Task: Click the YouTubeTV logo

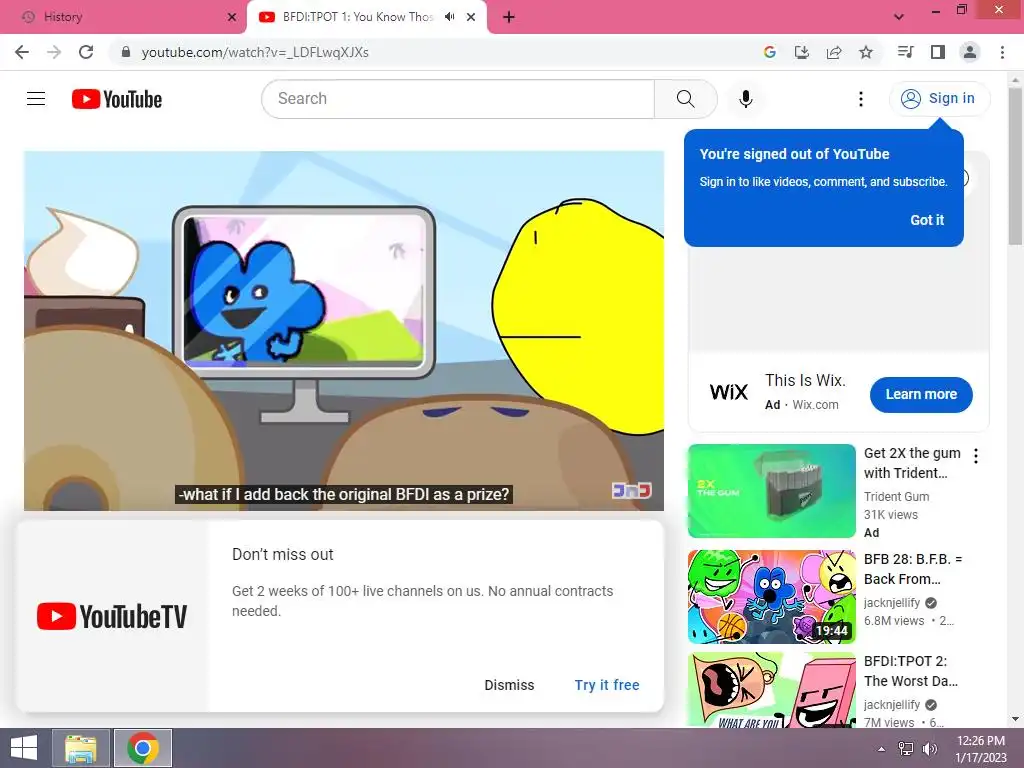Action: pyautogui.click(x=112, y=616)
